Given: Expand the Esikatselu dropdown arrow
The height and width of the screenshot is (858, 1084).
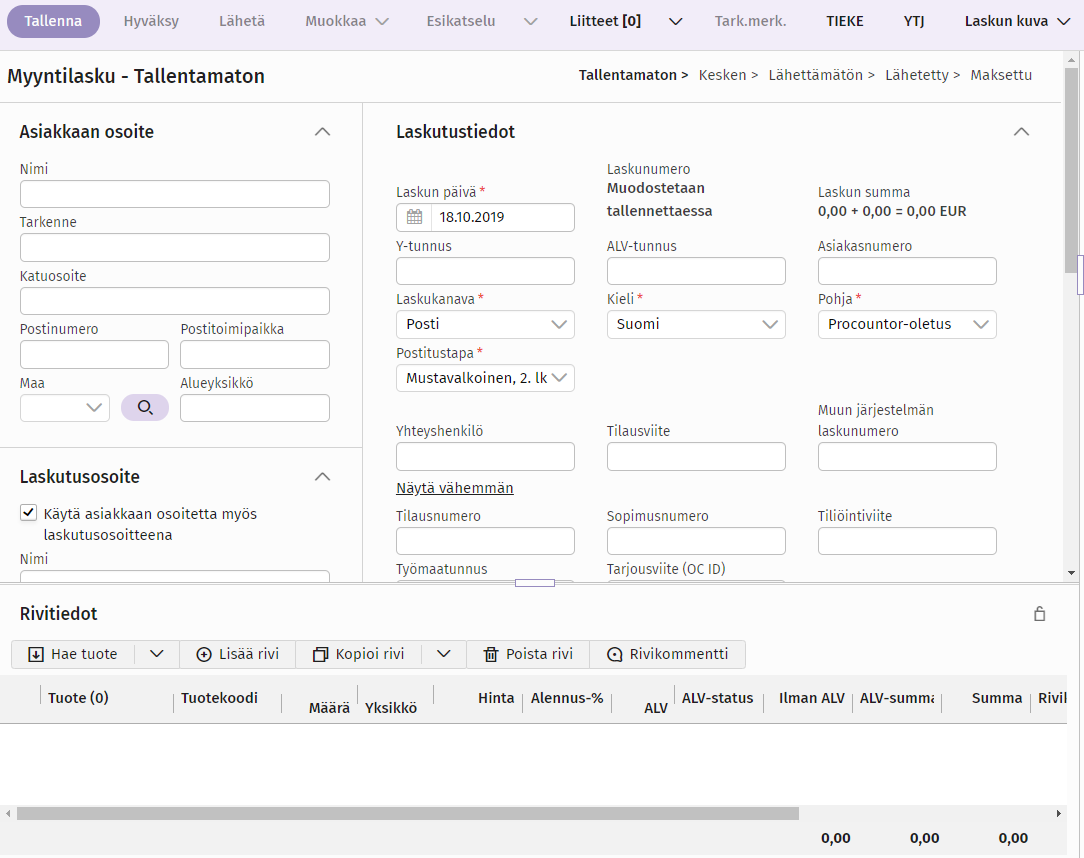Looking at the screenshot, I should [530, 21].
